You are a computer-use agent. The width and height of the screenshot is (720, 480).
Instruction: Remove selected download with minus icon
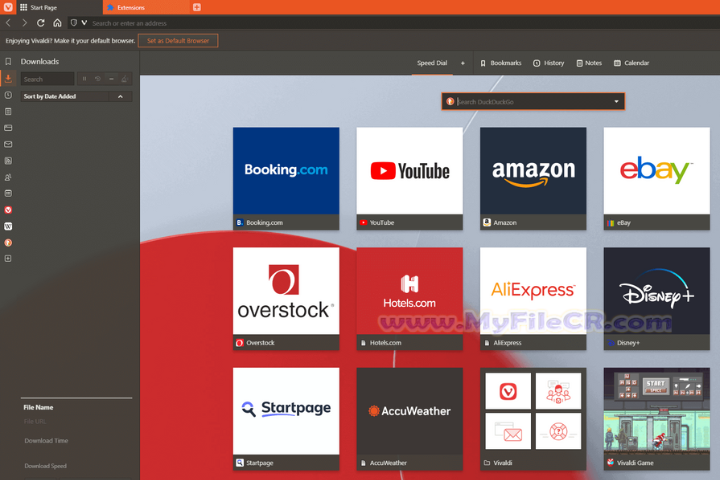pyautogui.click(x=111, y=79)
